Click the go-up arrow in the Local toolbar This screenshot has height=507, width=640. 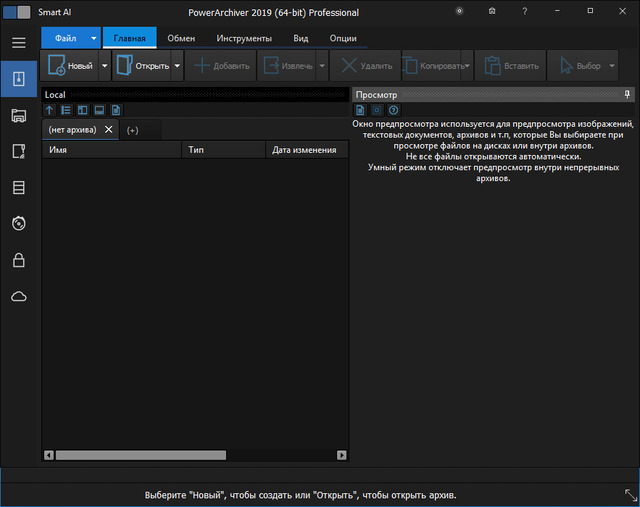[x=50, y=110]
